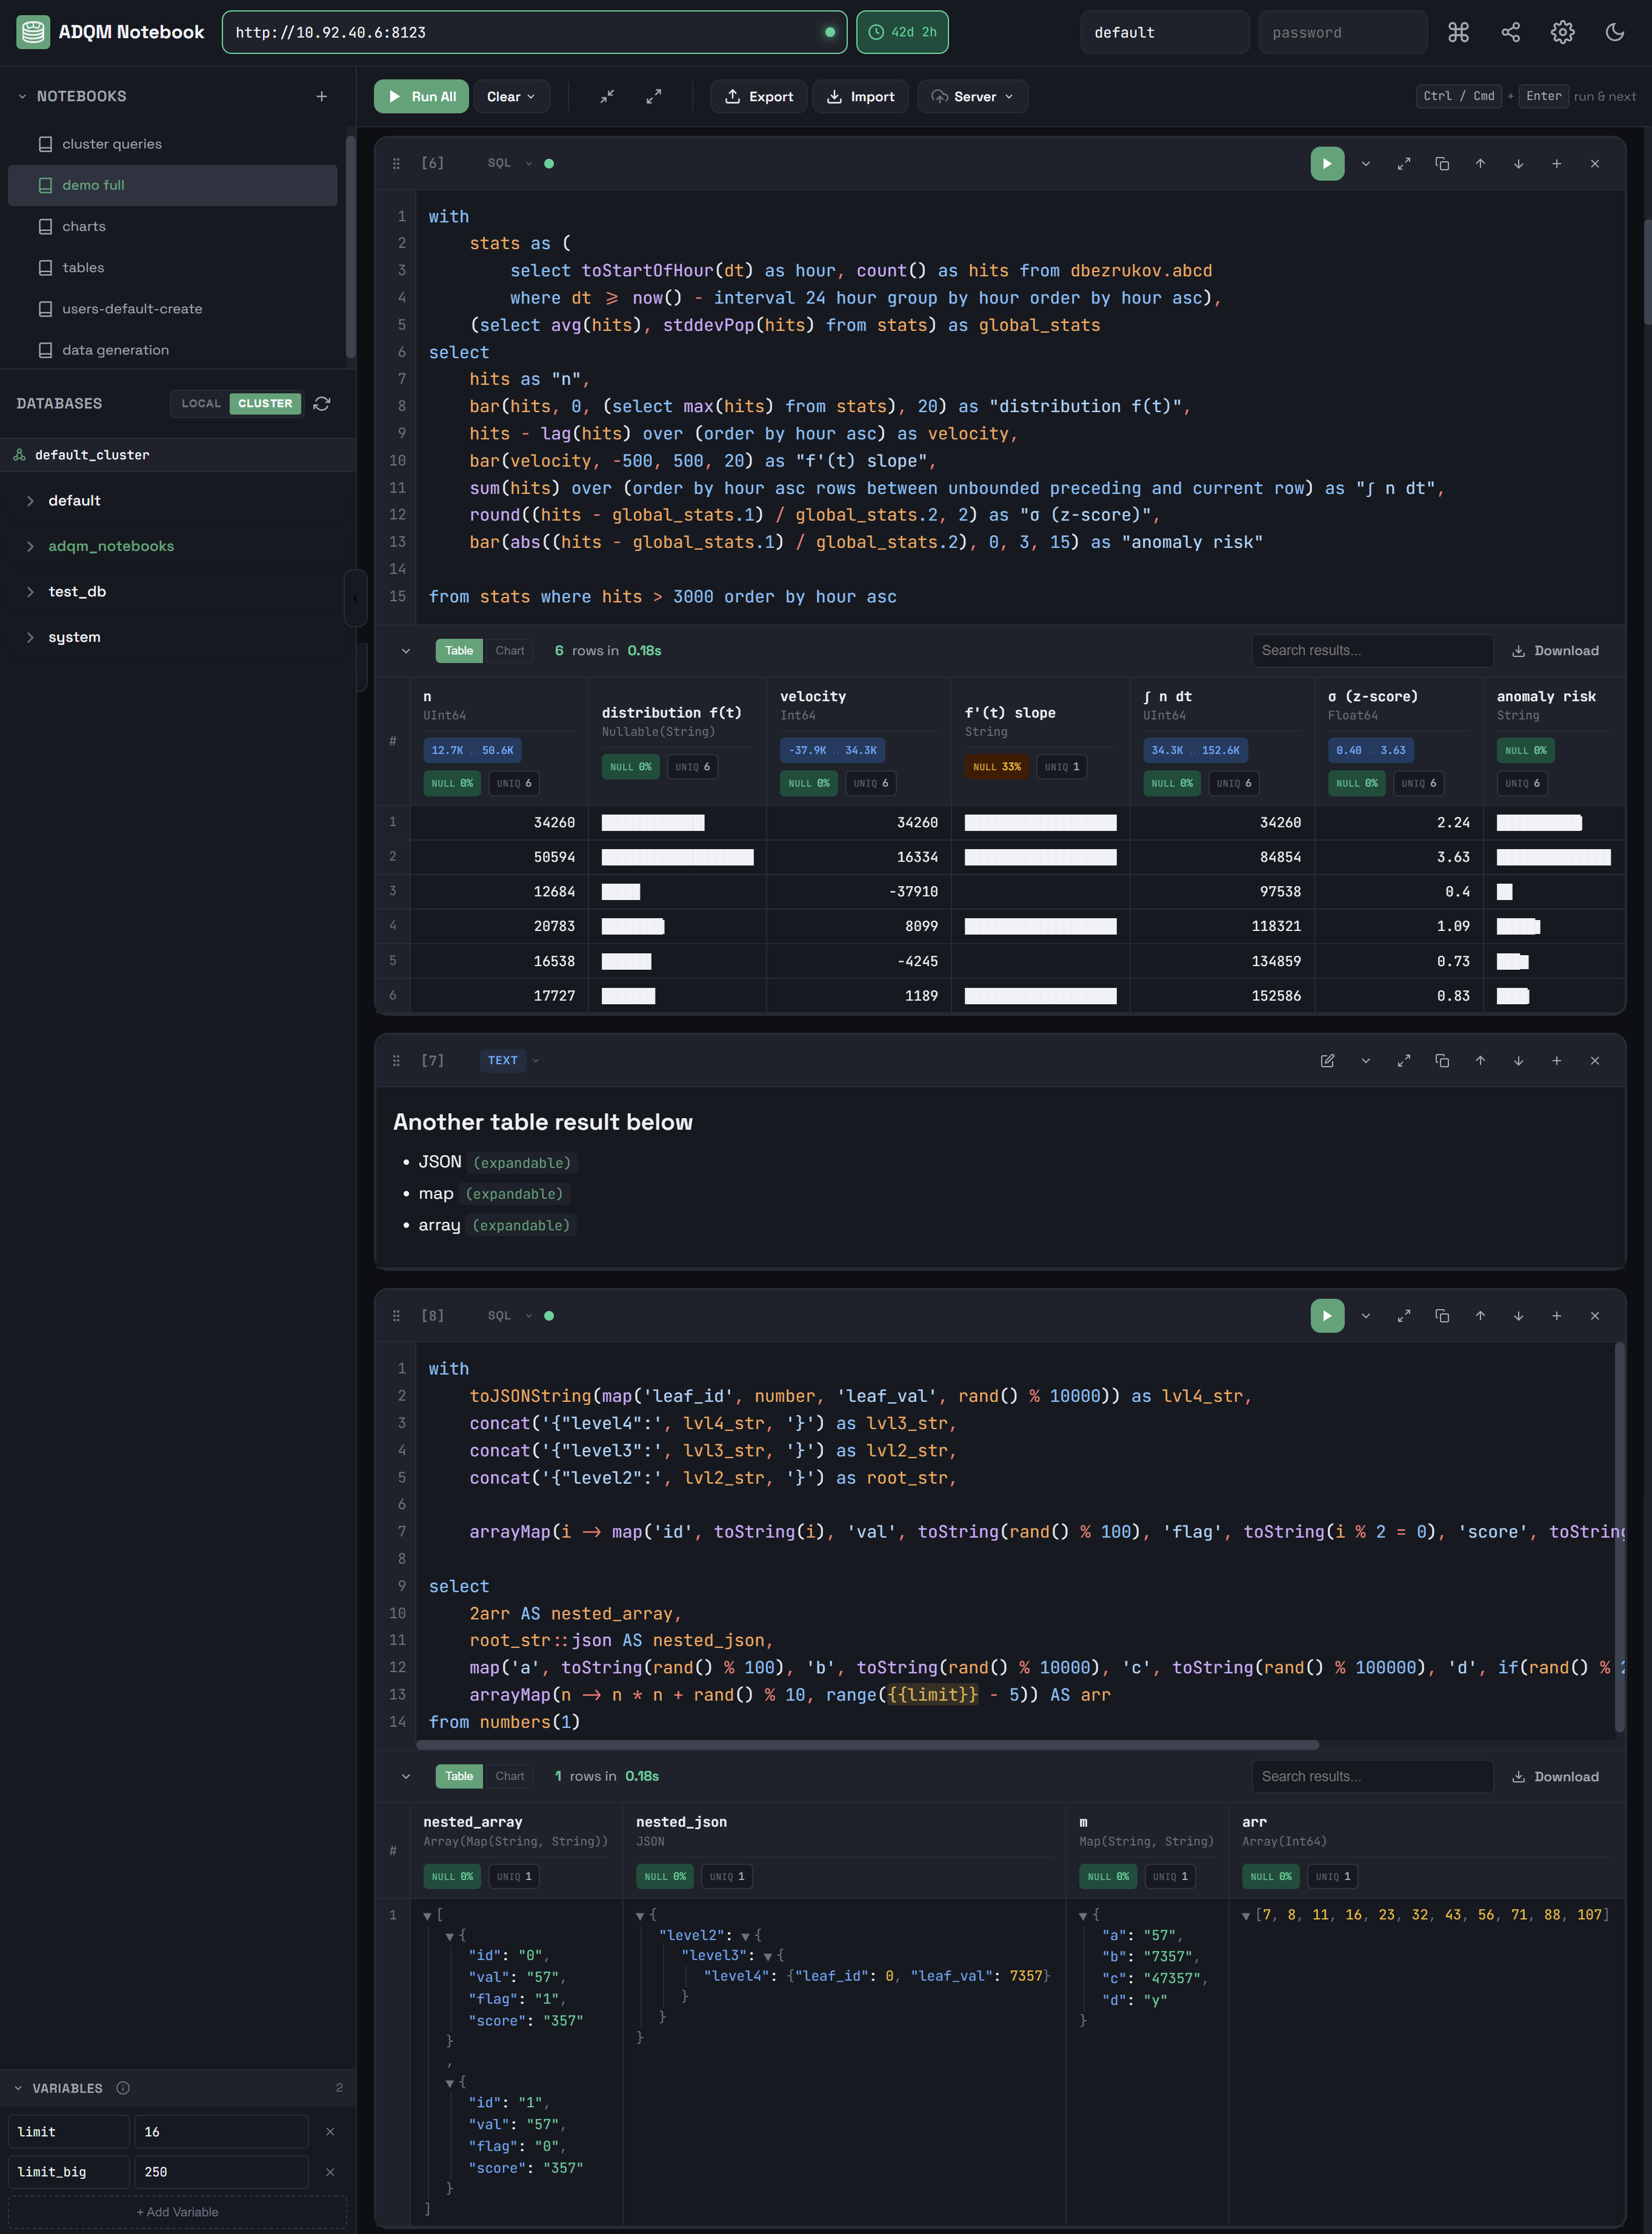Image resolution: width=1652 pixels, height=2234 pixels.
Task: Share the notebook
Action: pos(1511,31)
